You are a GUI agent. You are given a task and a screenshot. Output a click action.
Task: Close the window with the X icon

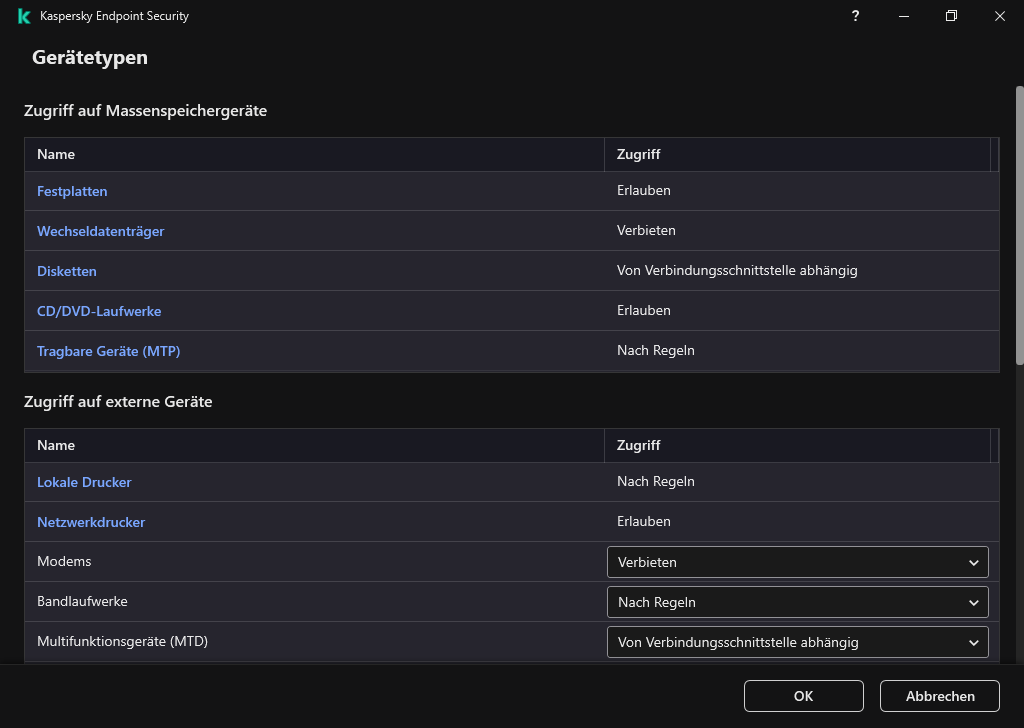(999, 16)
